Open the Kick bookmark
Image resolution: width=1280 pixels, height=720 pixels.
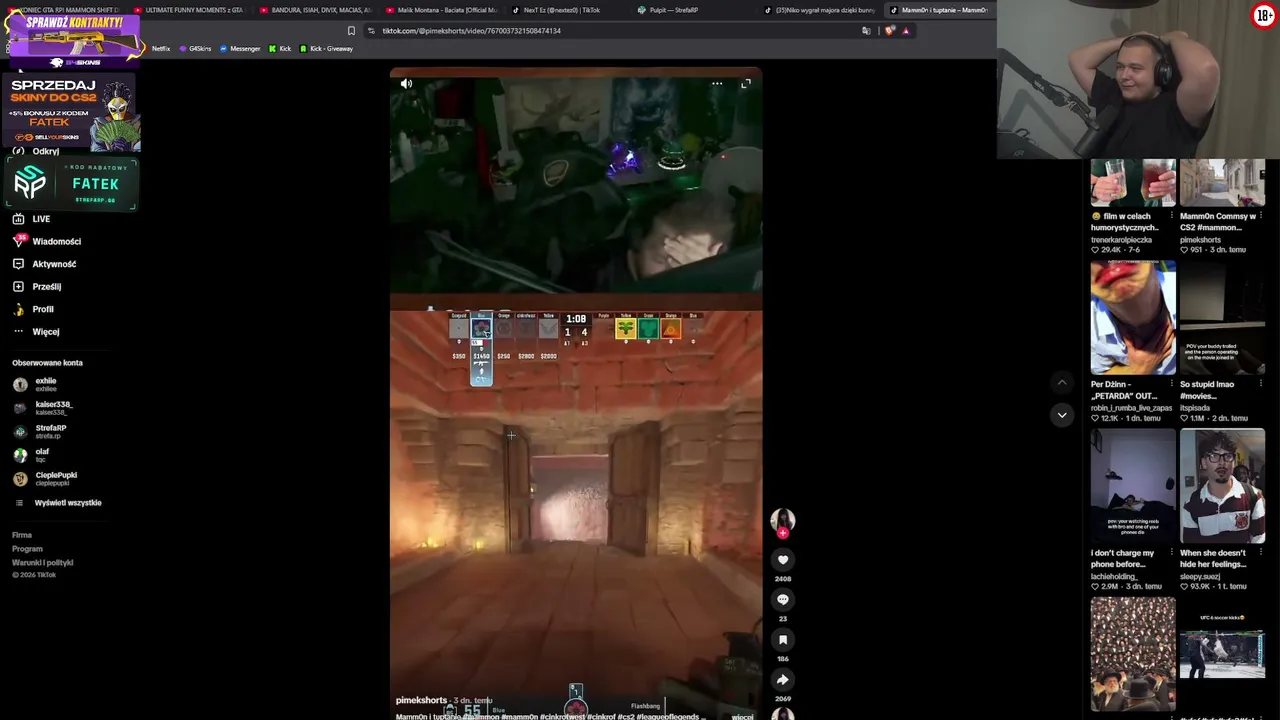[280, 49]
